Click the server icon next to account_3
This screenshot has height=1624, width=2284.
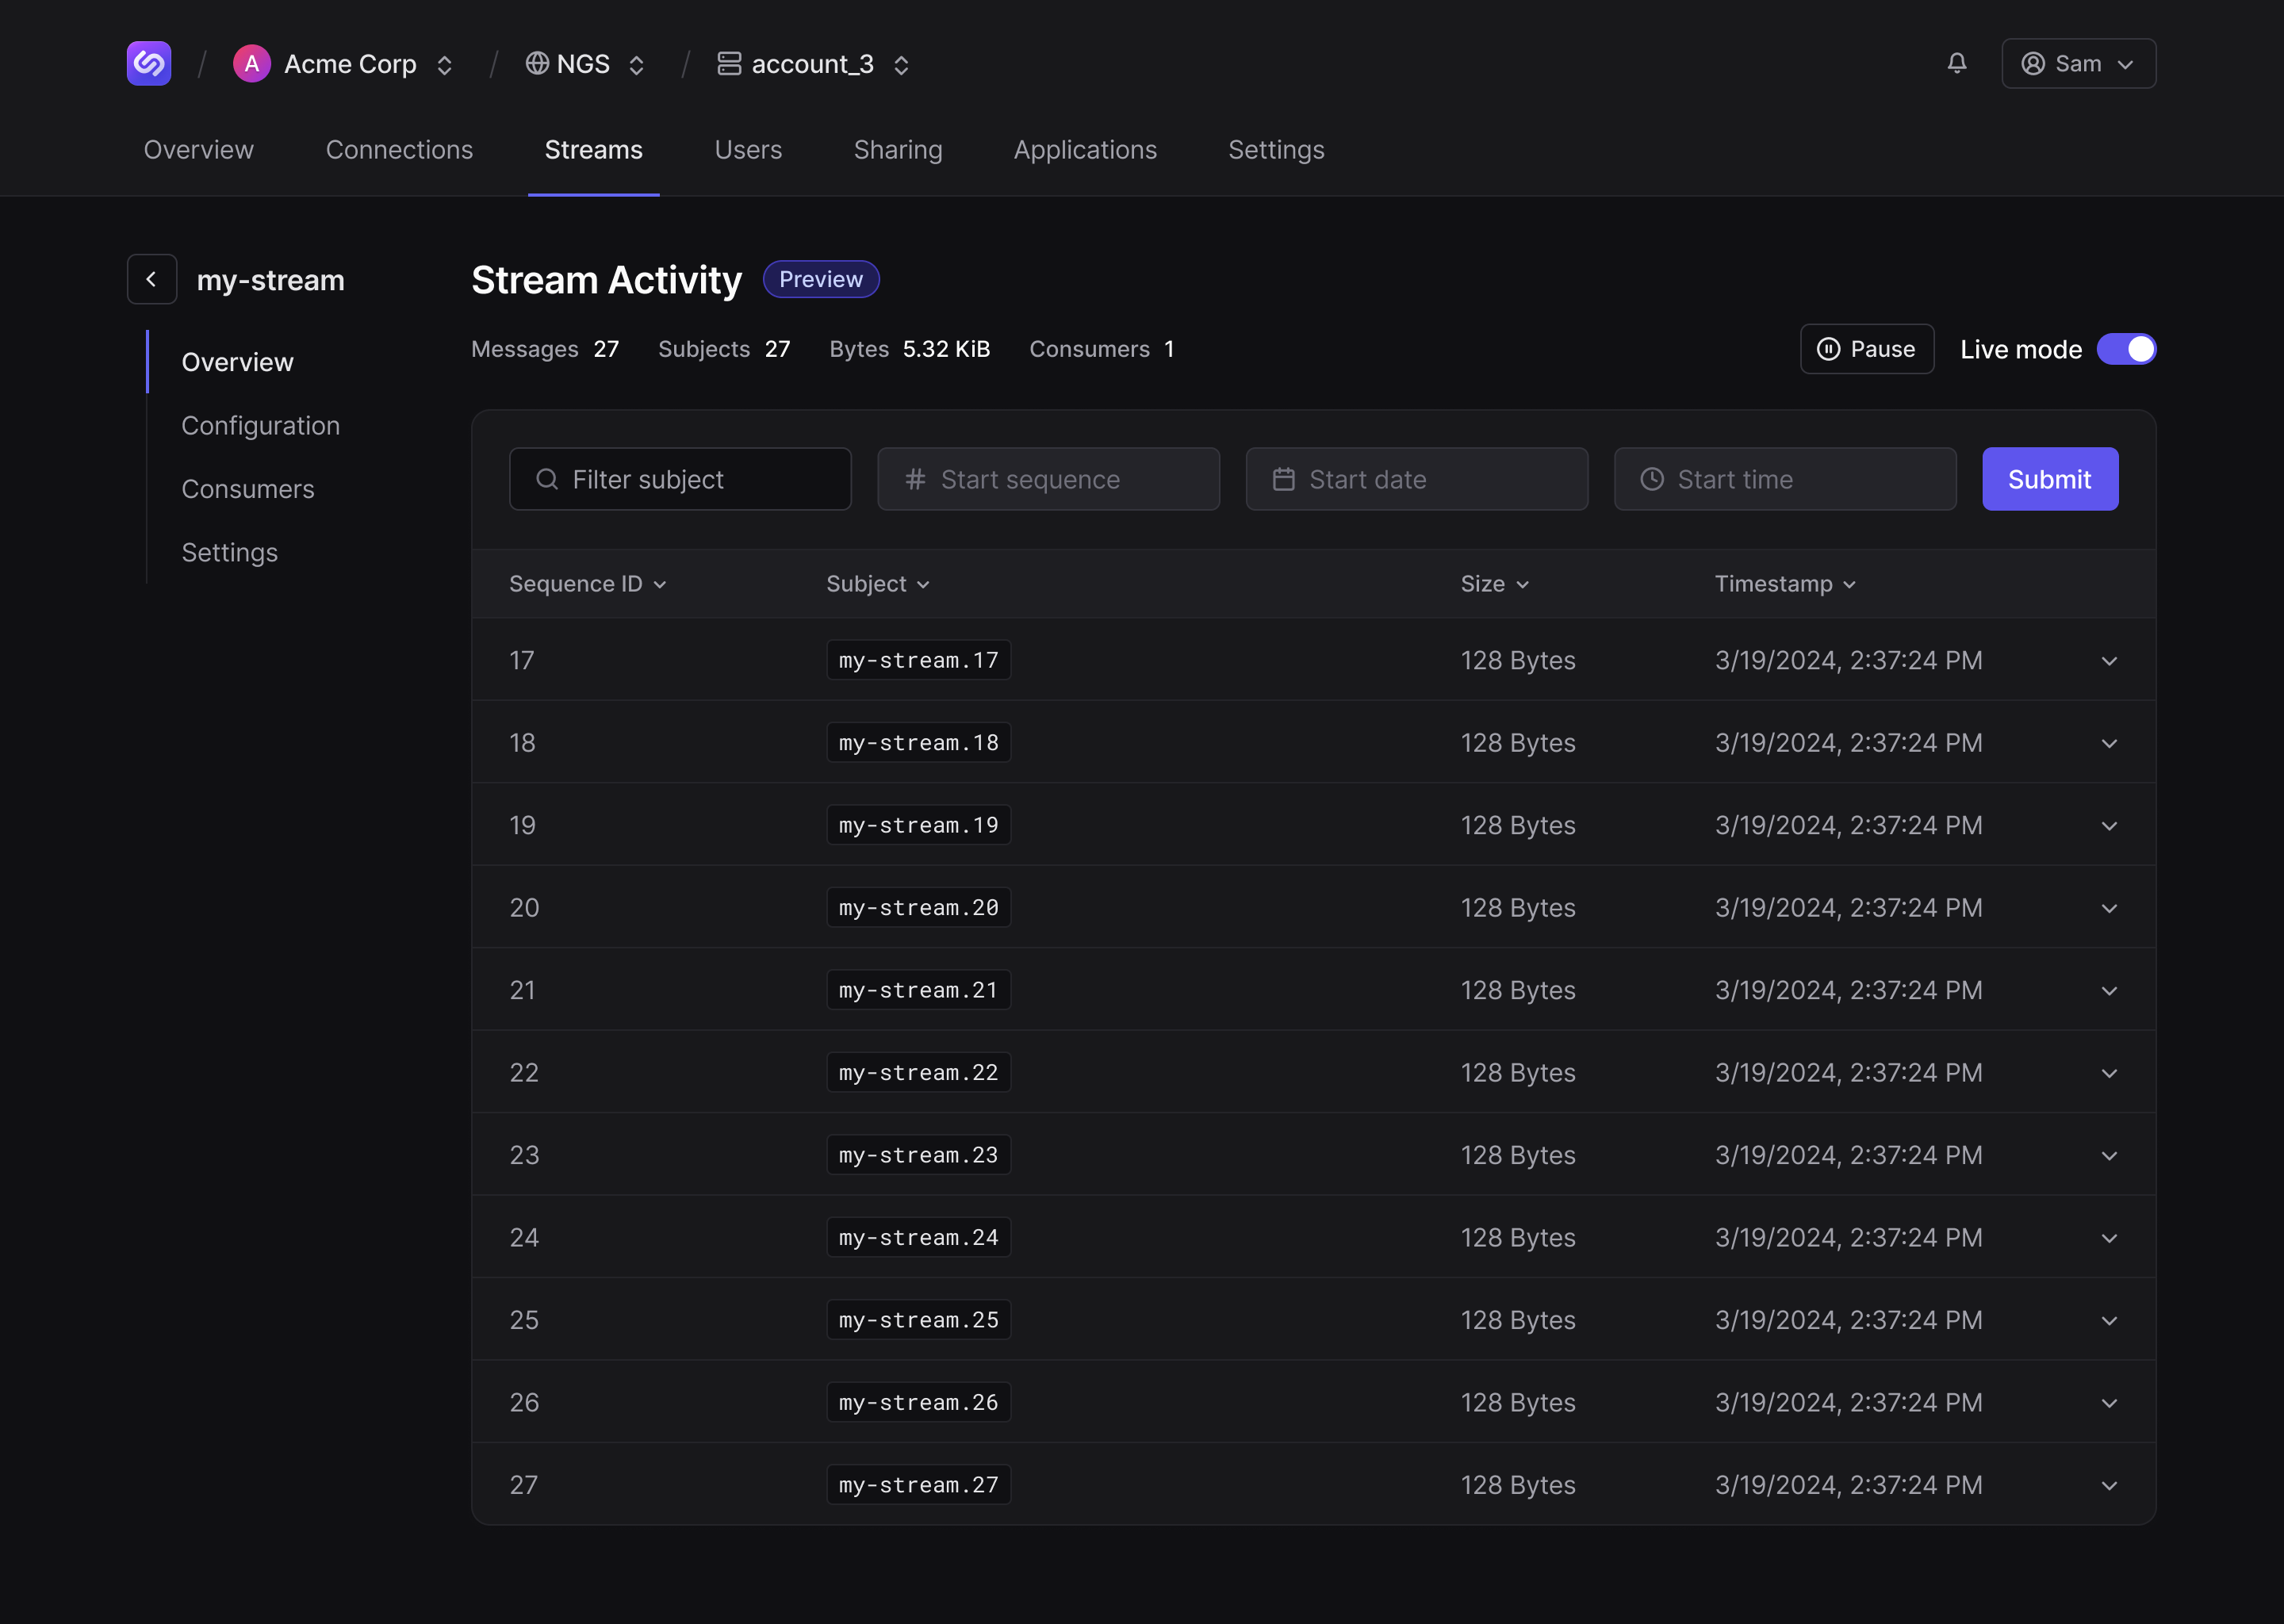729,63
